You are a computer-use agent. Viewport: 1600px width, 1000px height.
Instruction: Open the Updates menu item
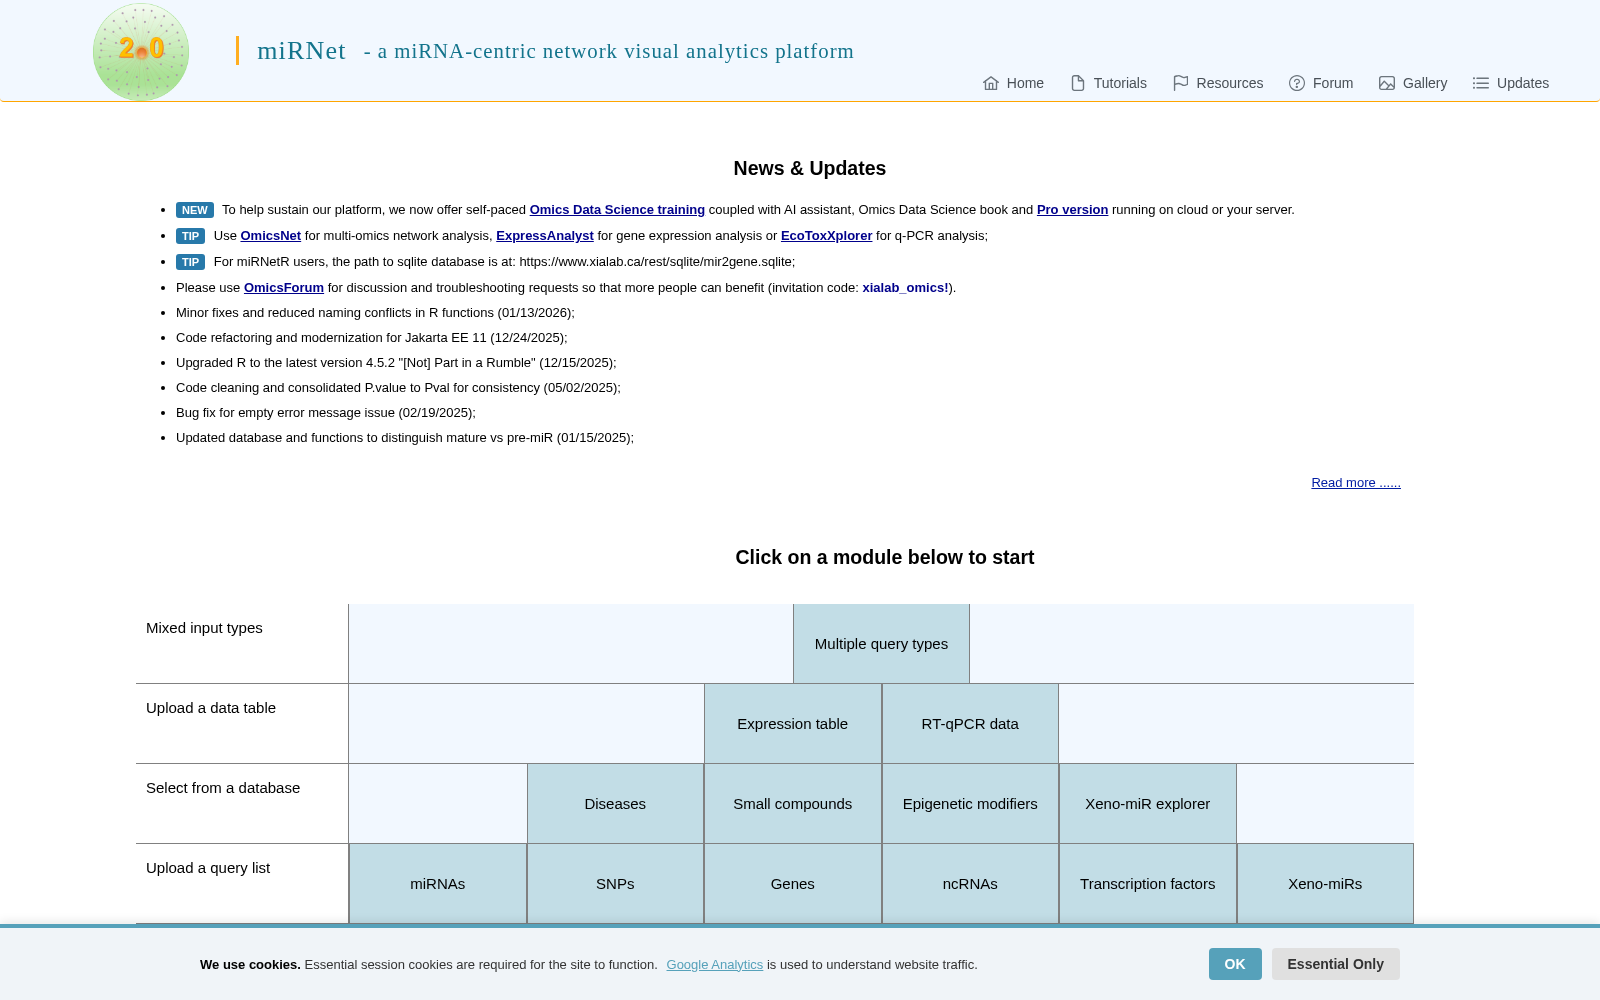1511,83
